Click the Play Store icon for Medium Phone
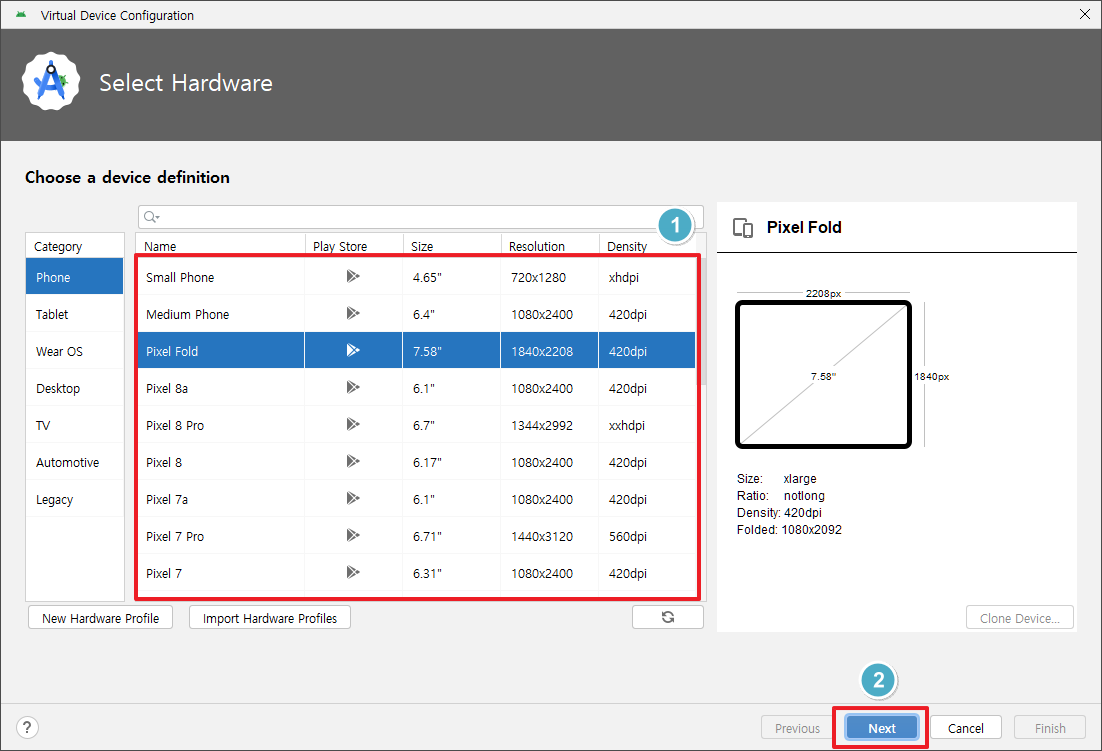Viewport: 1102px width, 751px height. pos(353,313)
